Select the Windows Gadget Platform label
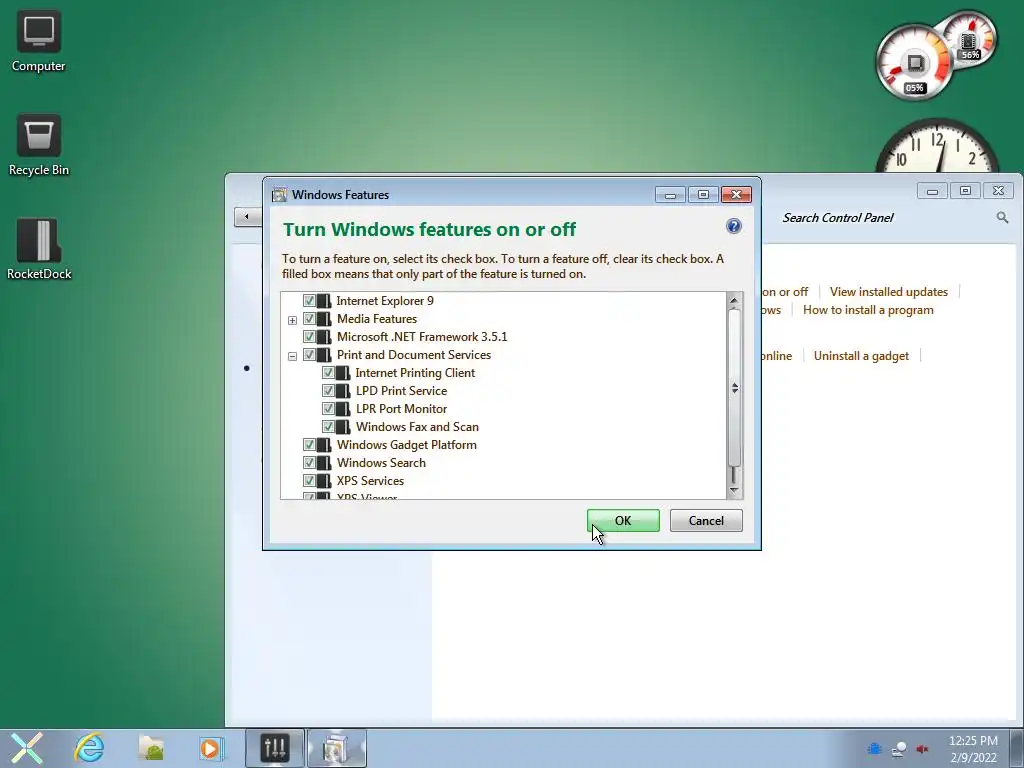1024x768 pixels. (407, 445)
